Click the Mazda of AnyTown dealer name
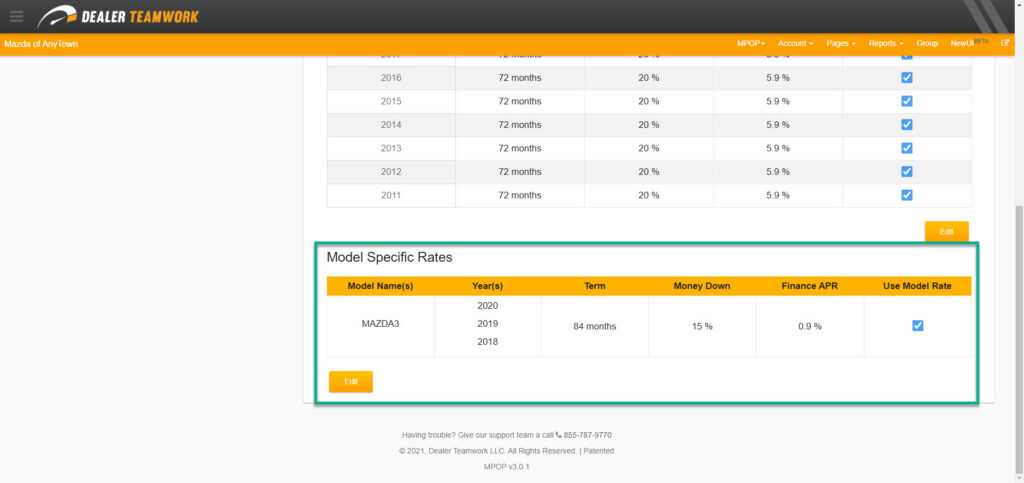The width and height of the screenshot is (1024, 483). point(41,44)
